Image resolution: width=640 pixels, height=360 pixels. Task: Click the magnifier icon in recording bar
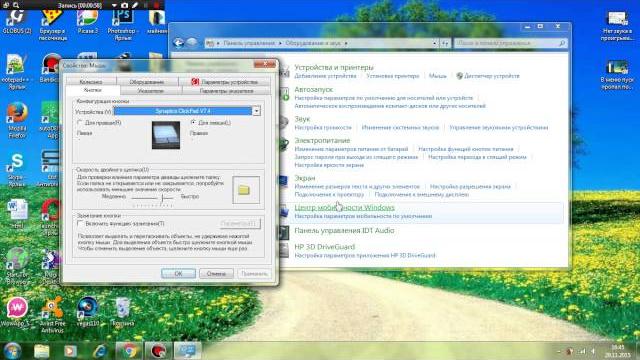point(16,5)
